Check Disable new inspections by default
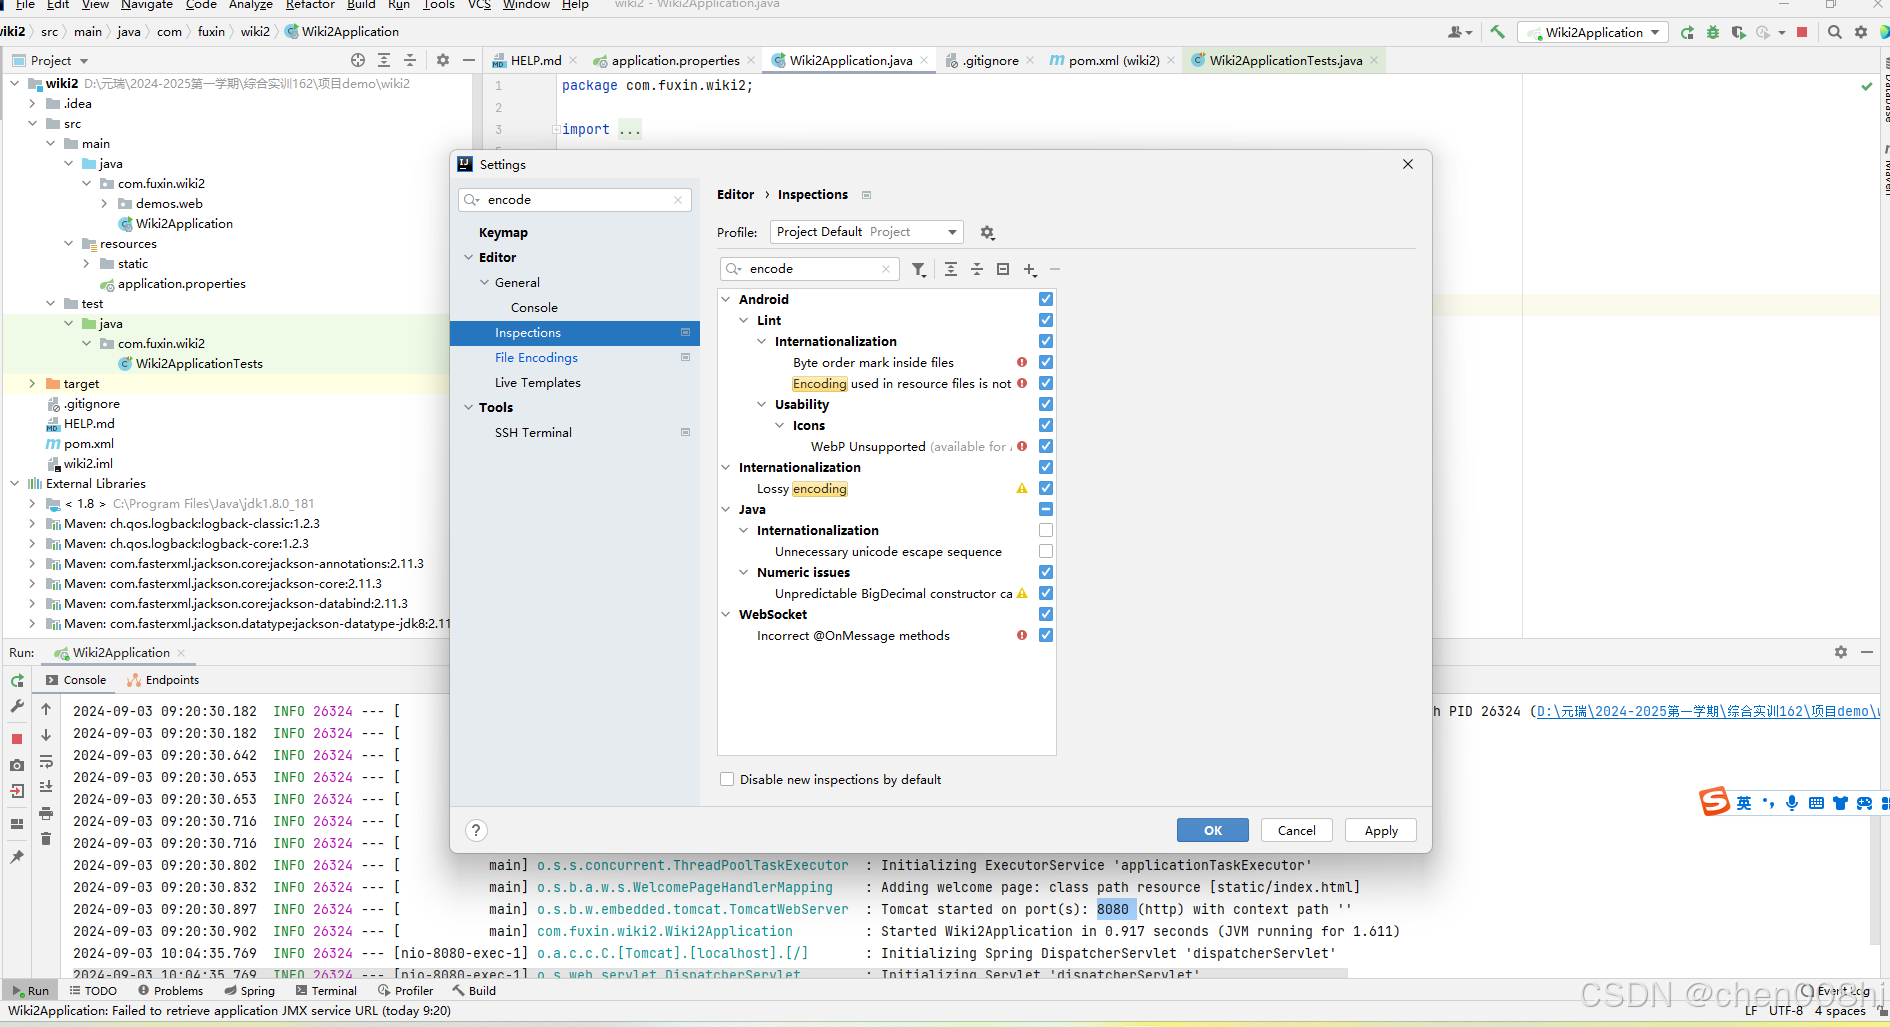Screen dimensions: 1890x1027 coord(727,779)
